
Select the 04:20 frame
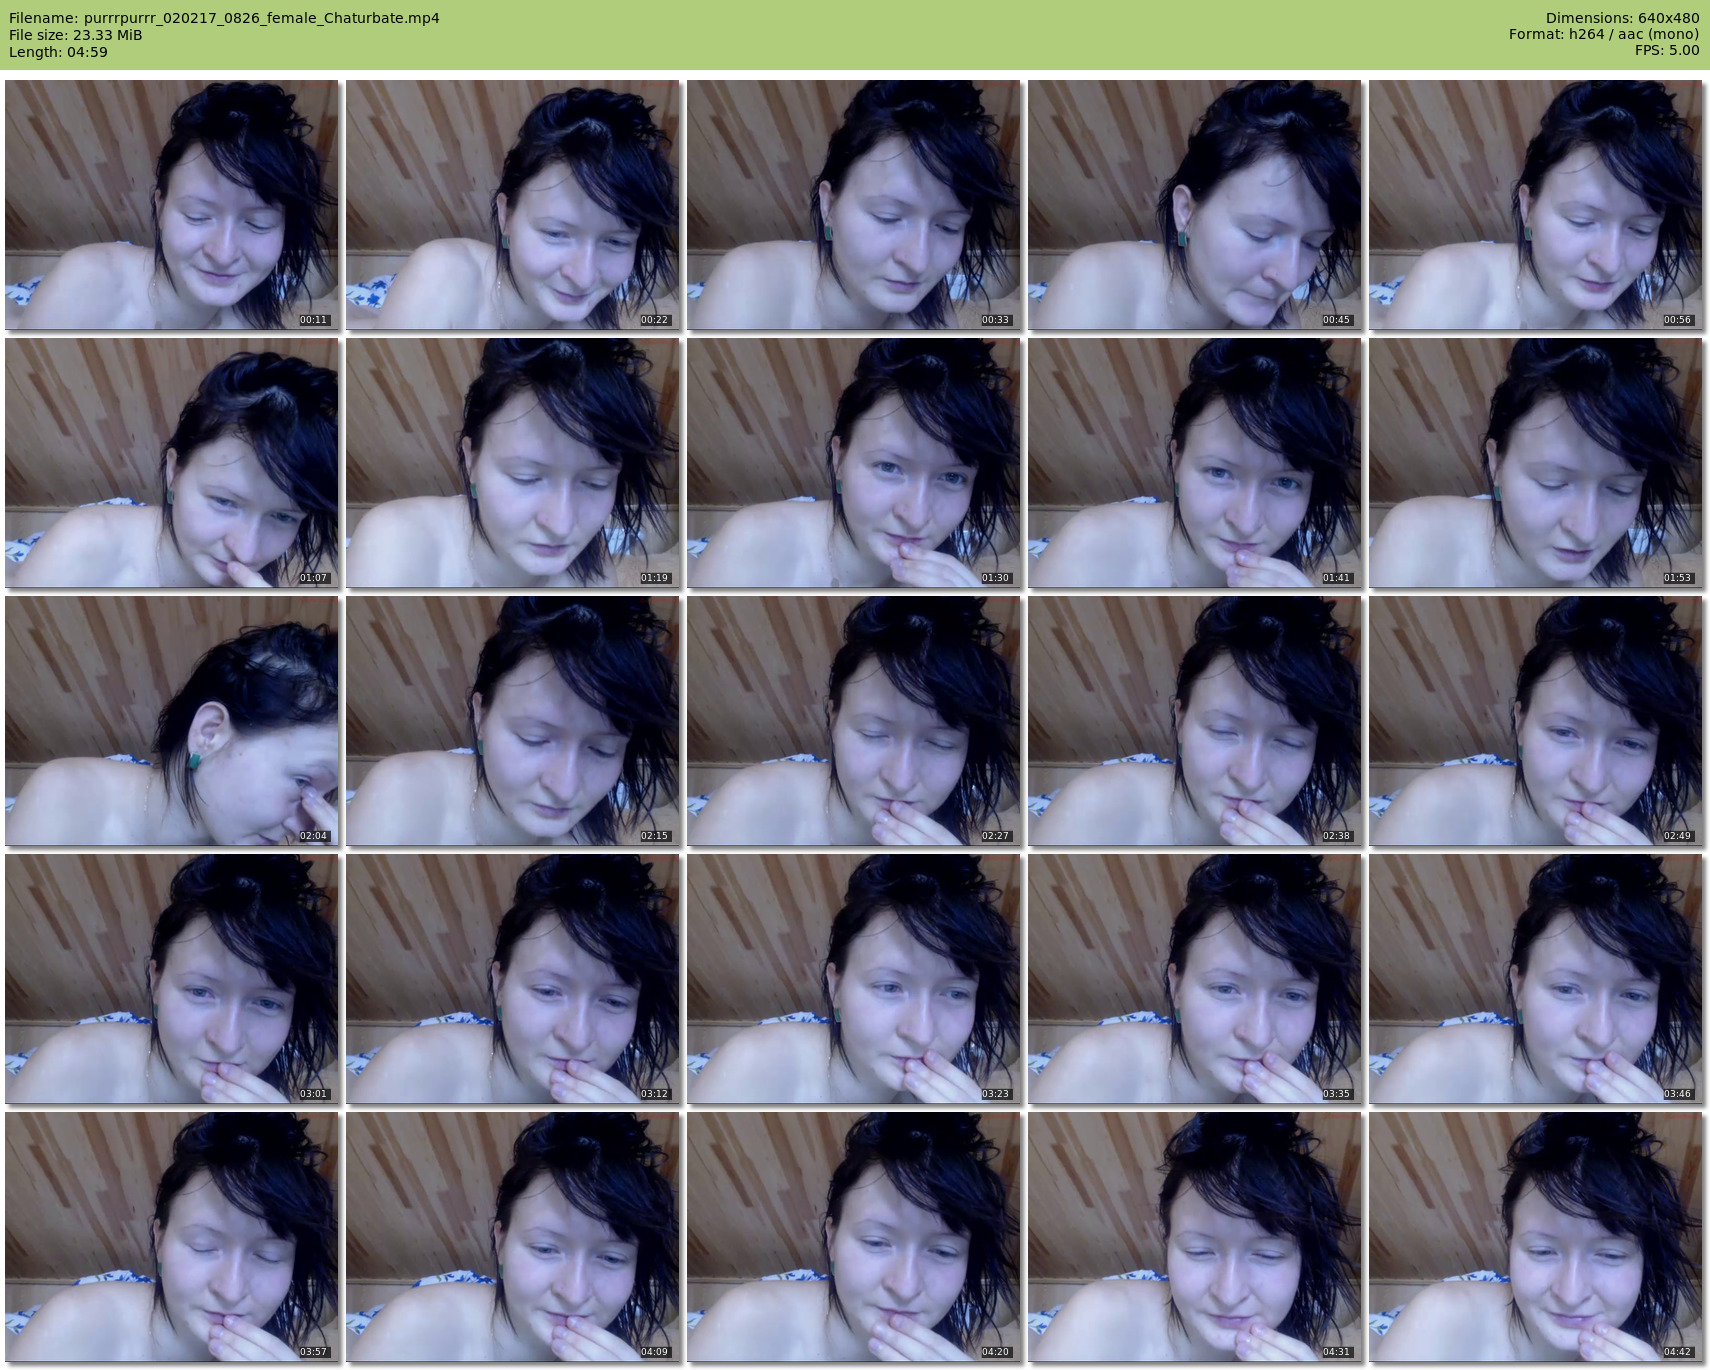point(854,1237)
